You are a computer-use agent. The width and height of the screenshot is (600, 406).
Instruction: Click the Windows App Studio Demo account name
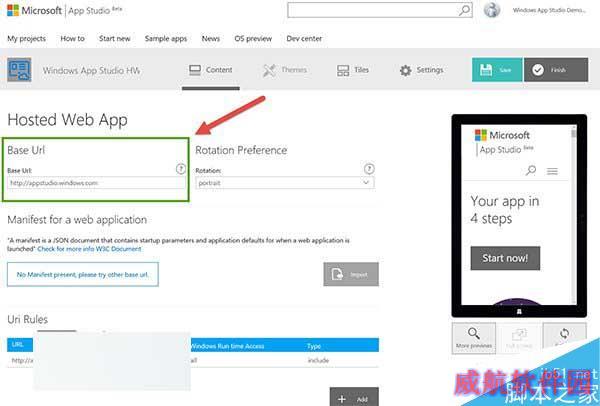click(549, 10)
